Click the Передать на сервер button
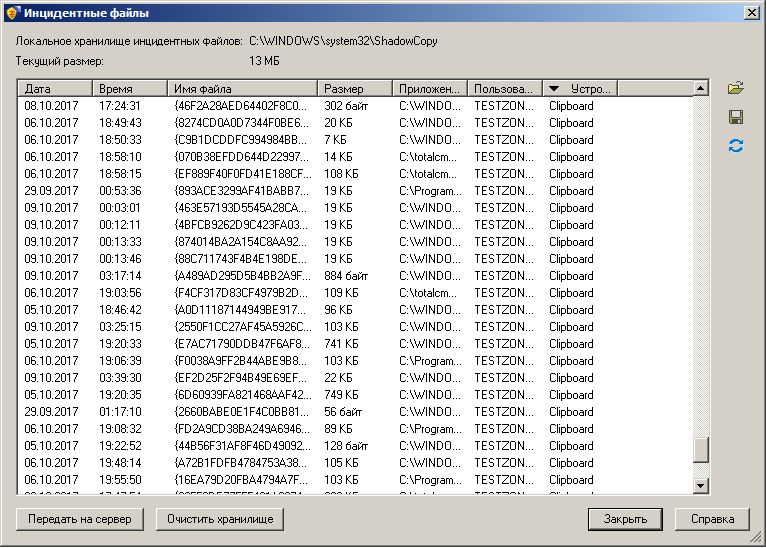 tap(80, 519)
